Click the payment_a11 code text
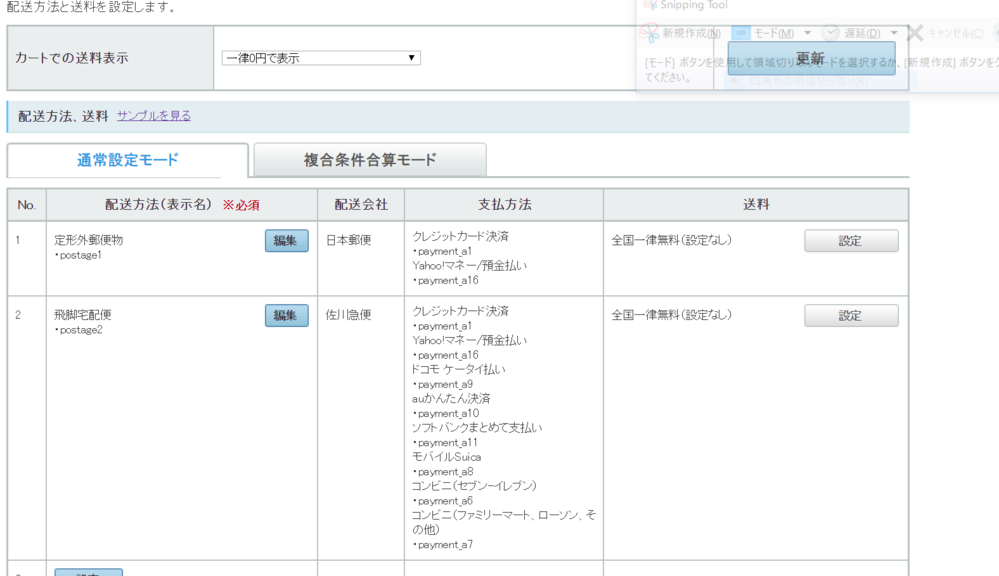The image size is (999, 576). pyautogui.click(x=447, y=443)
